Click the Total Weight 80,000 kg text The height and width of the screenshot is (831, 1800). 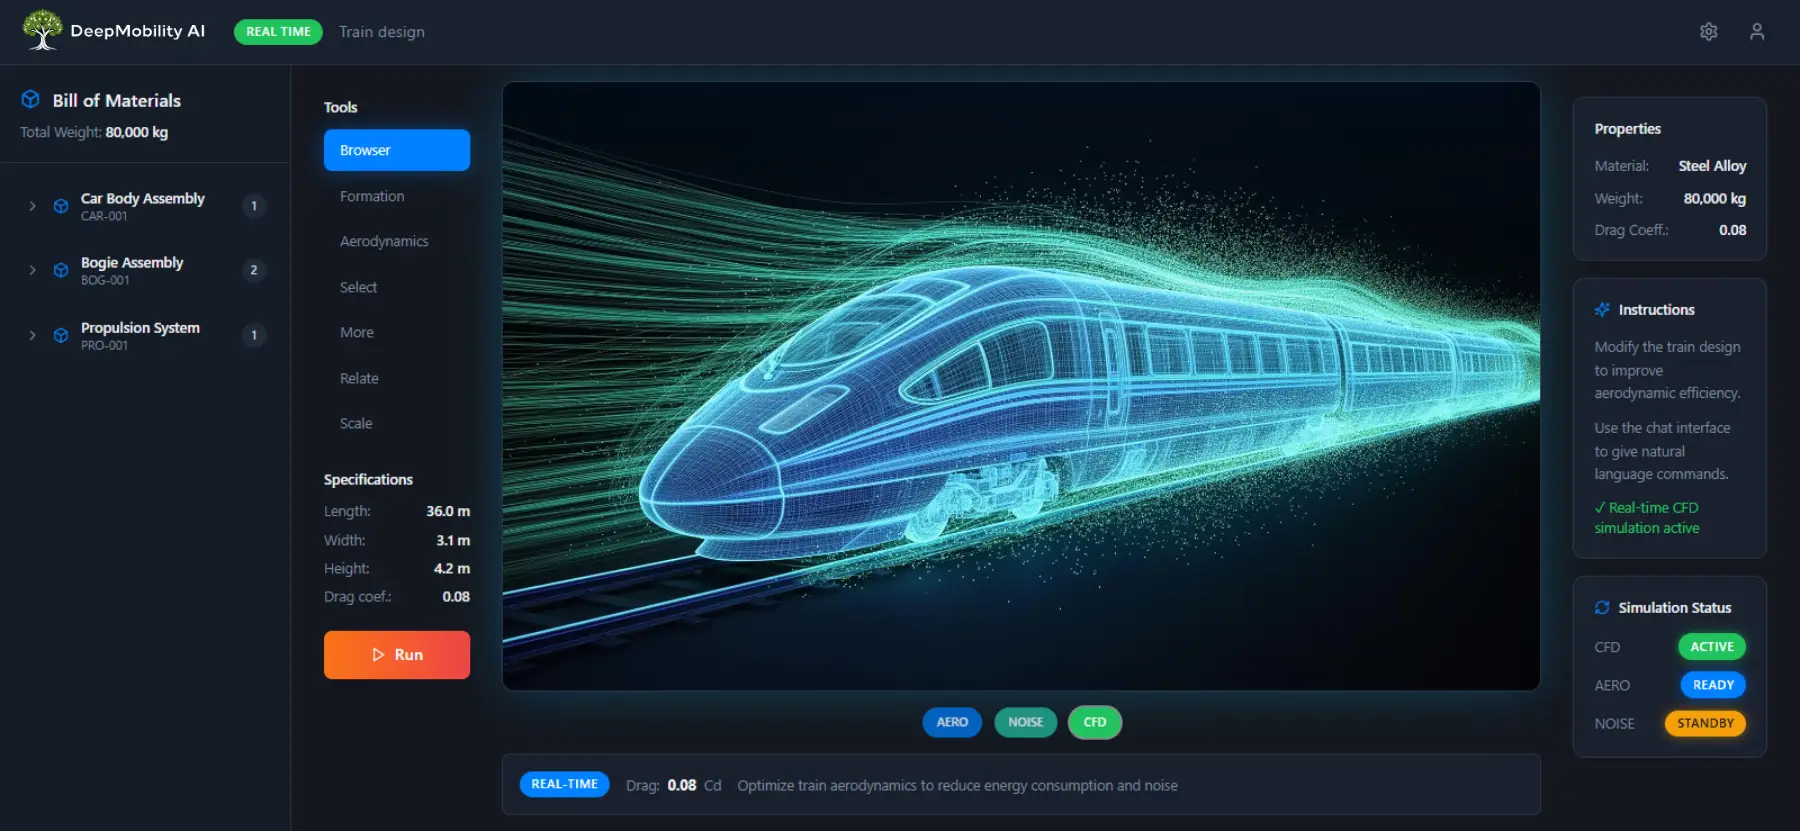coord(94,132)
